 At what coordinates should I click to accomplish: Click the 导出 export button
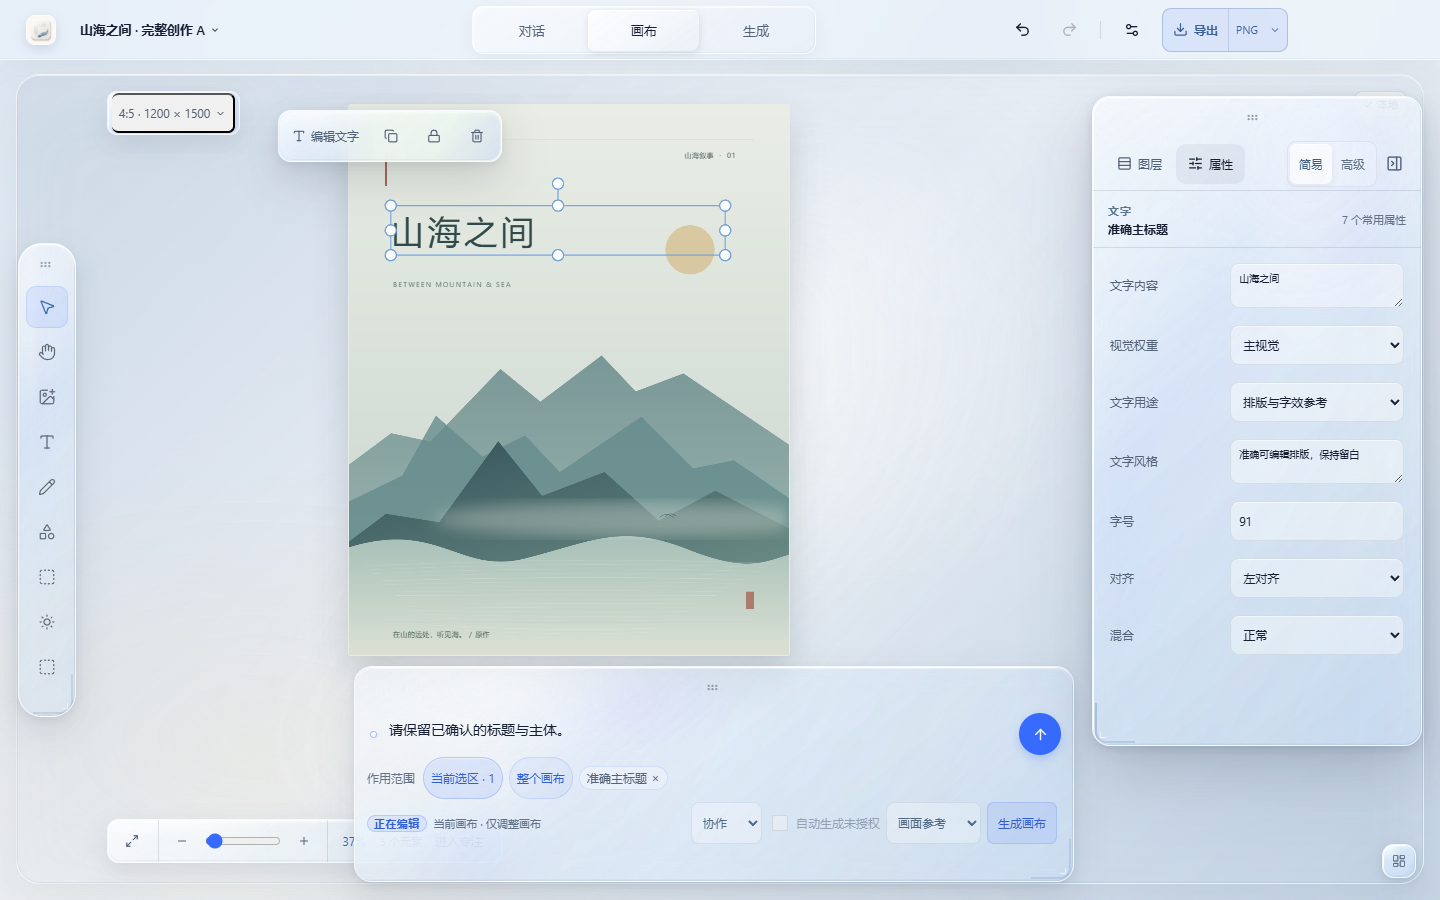tap(1196, 30)
